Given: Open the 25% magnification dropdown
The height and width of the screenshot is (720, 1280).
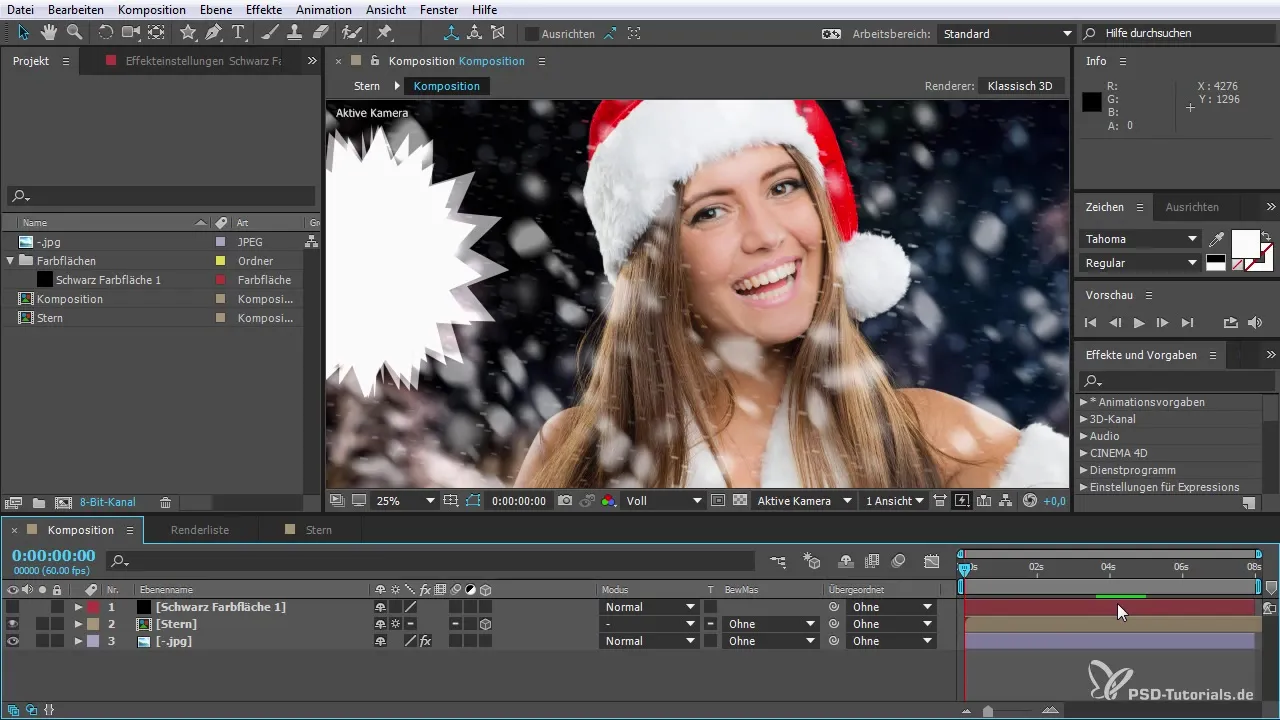Looking at the screenshot, I should (405, 501).
